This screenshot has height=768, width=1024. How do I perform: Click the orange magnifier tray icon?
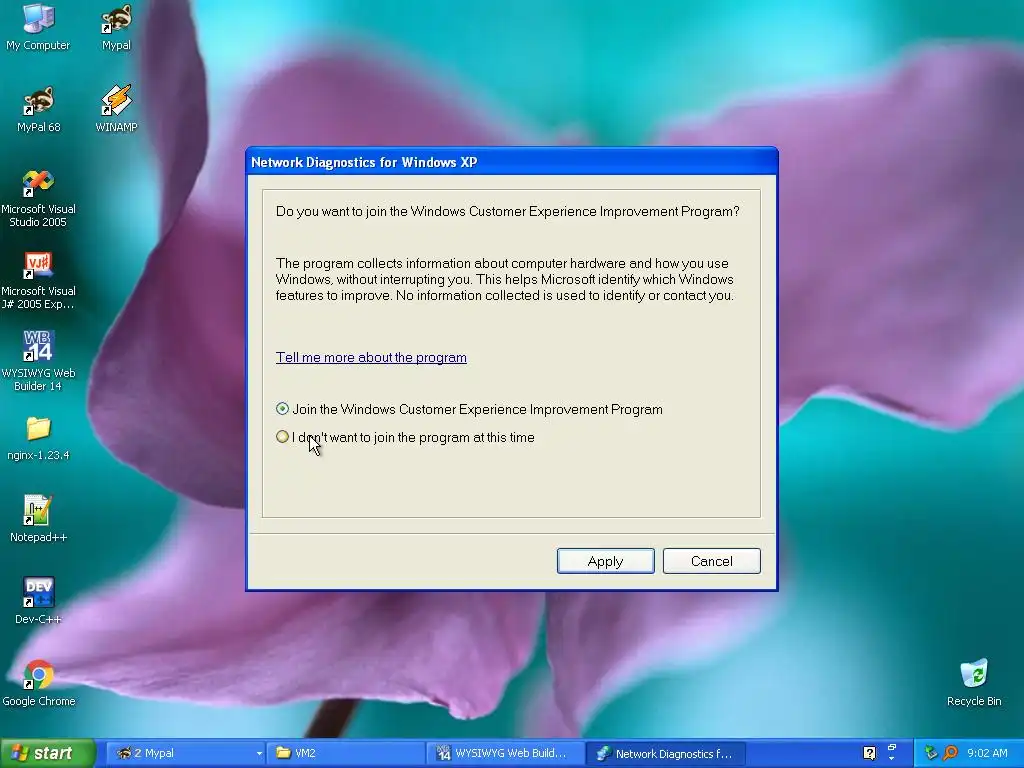[950, 753]
